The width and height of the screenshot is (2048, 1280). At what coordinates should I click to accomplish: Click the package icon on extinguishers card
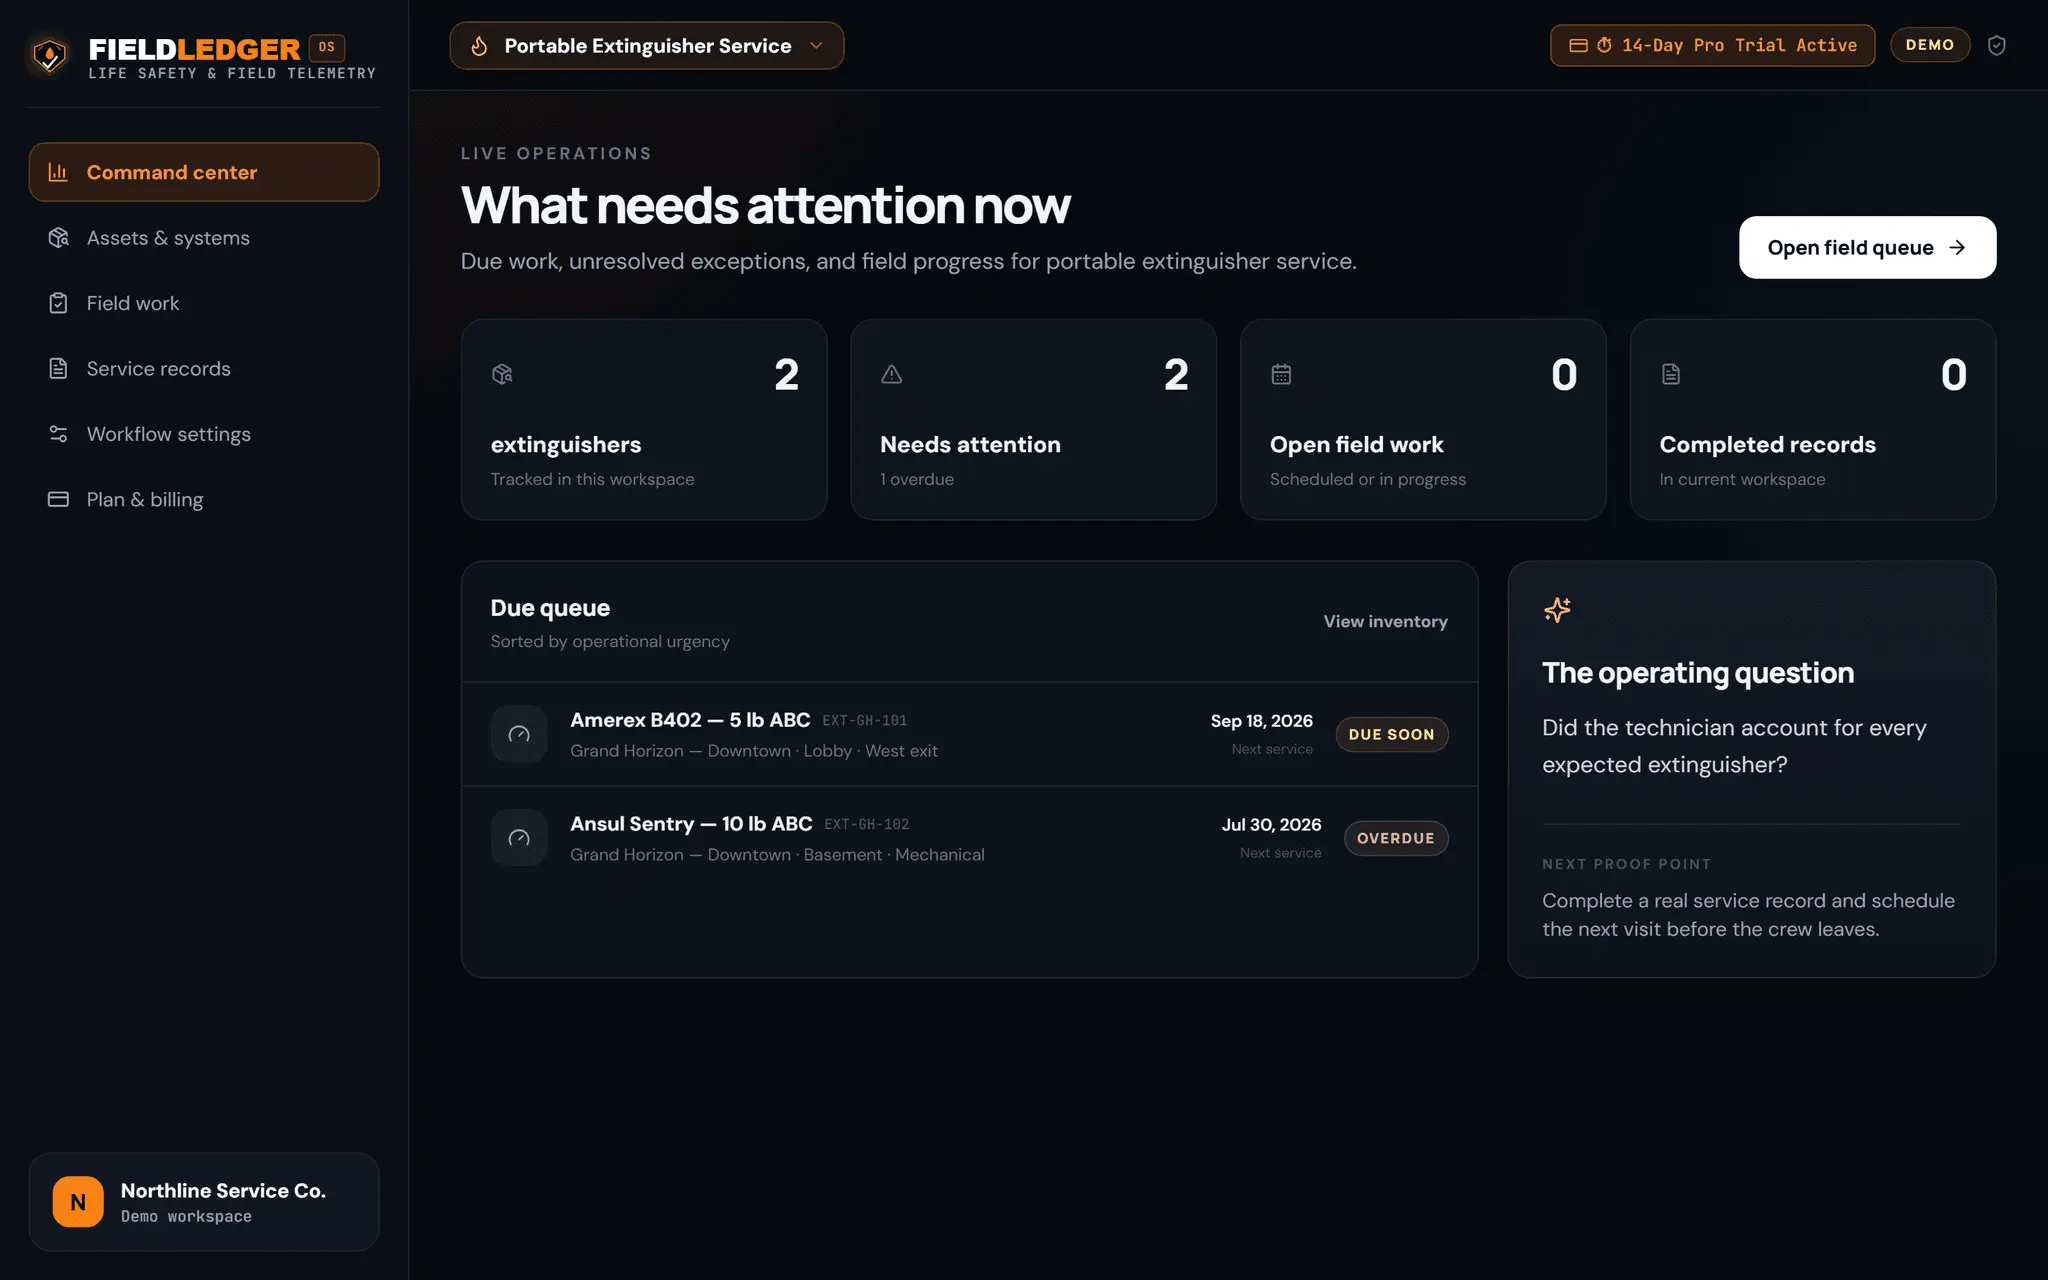pyautogui.click(x=502, y=374)
